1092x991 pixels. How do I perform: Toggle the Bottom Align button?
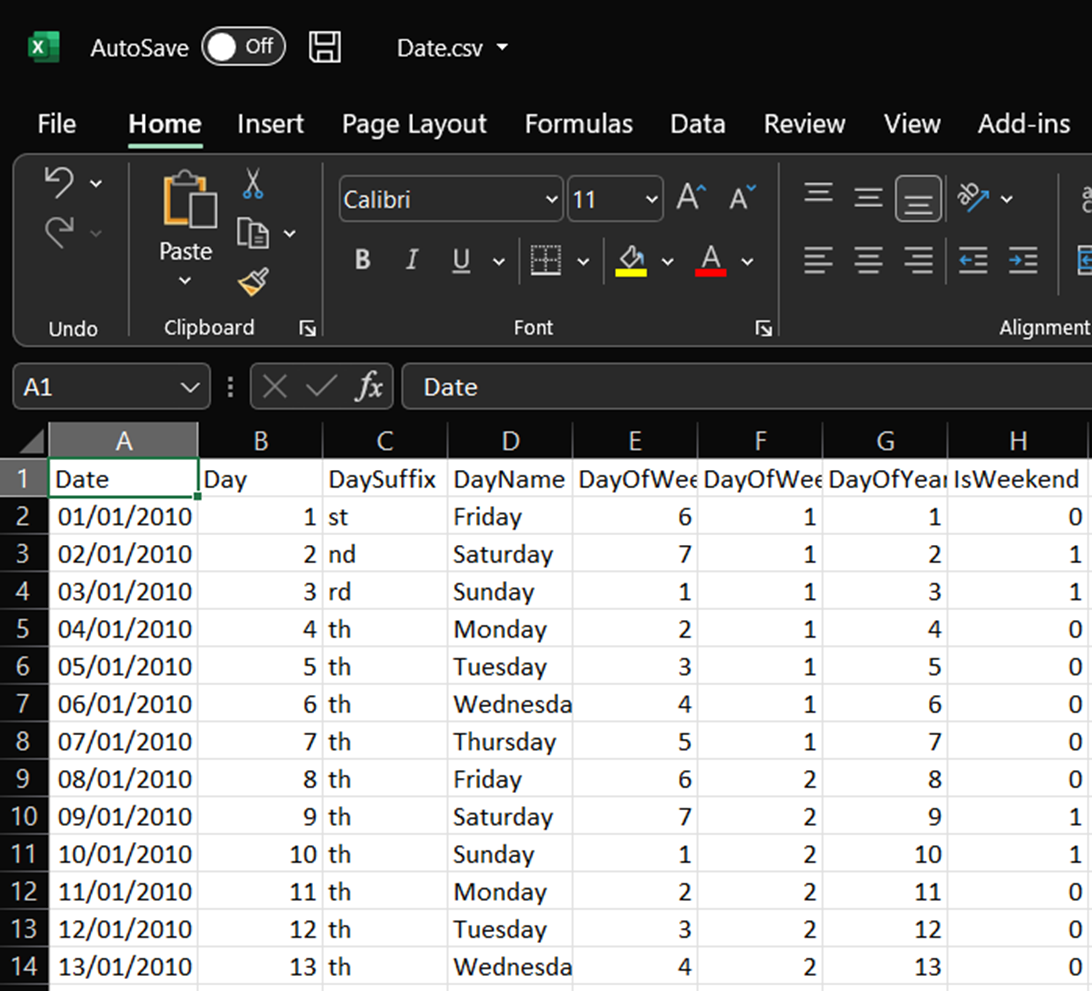coord(918,199)
